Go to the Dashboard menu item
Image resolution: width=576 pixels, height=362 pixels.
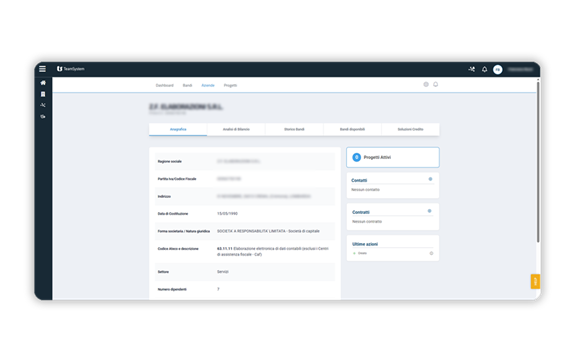pyautogui.click(x=165, y=85)
